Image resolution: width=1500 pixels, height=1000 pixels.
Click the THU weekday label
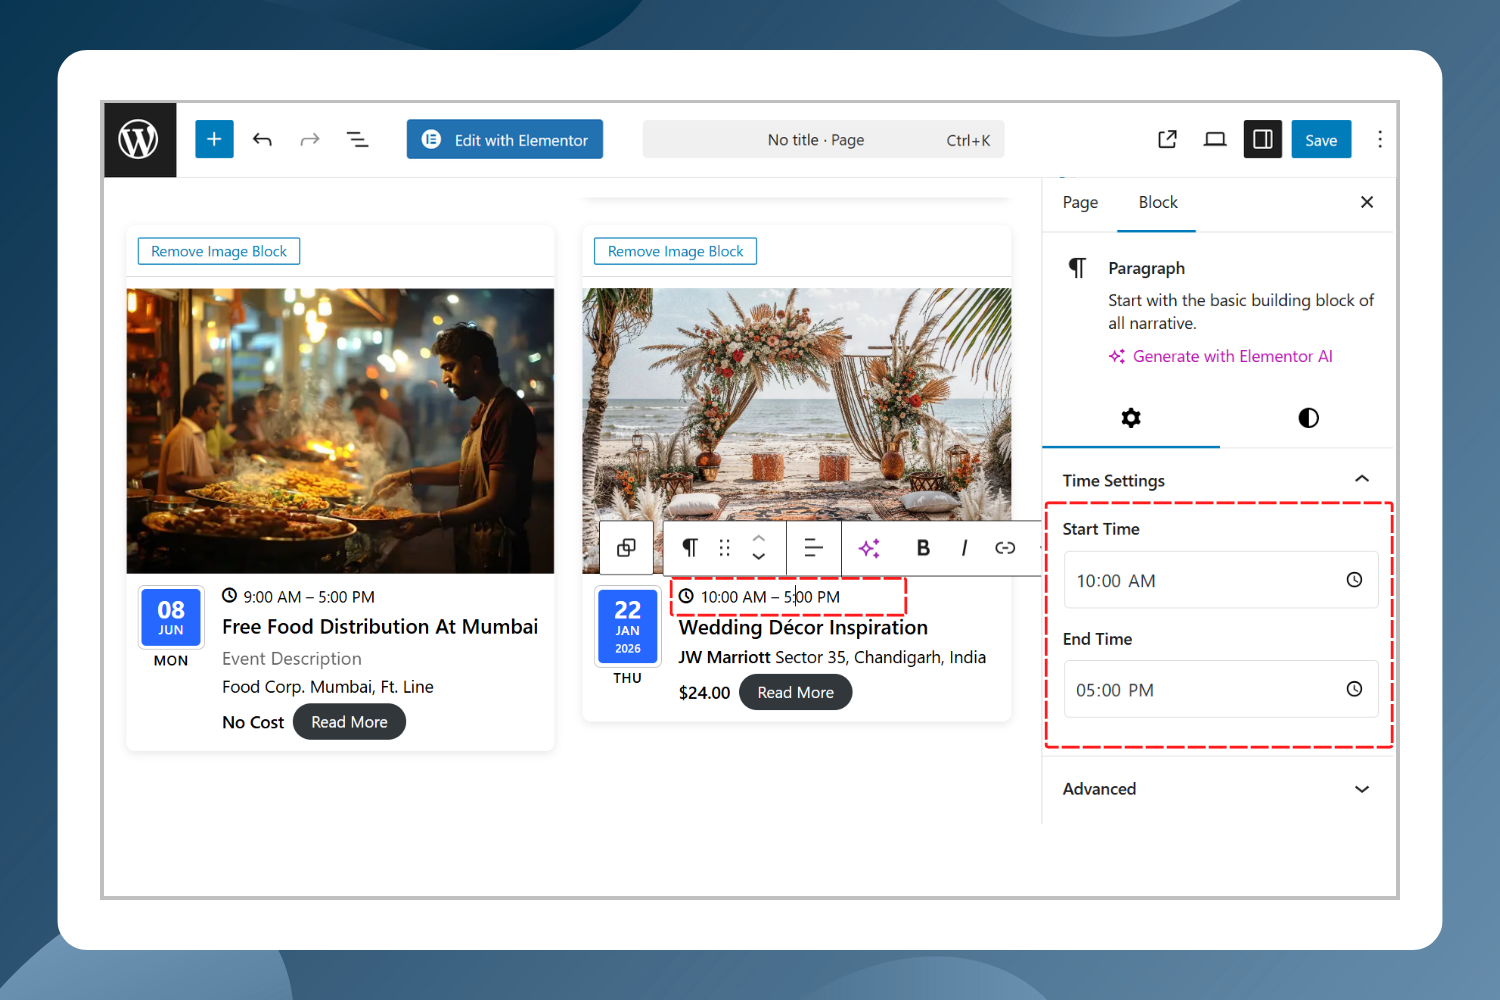(x=627, y=678)
